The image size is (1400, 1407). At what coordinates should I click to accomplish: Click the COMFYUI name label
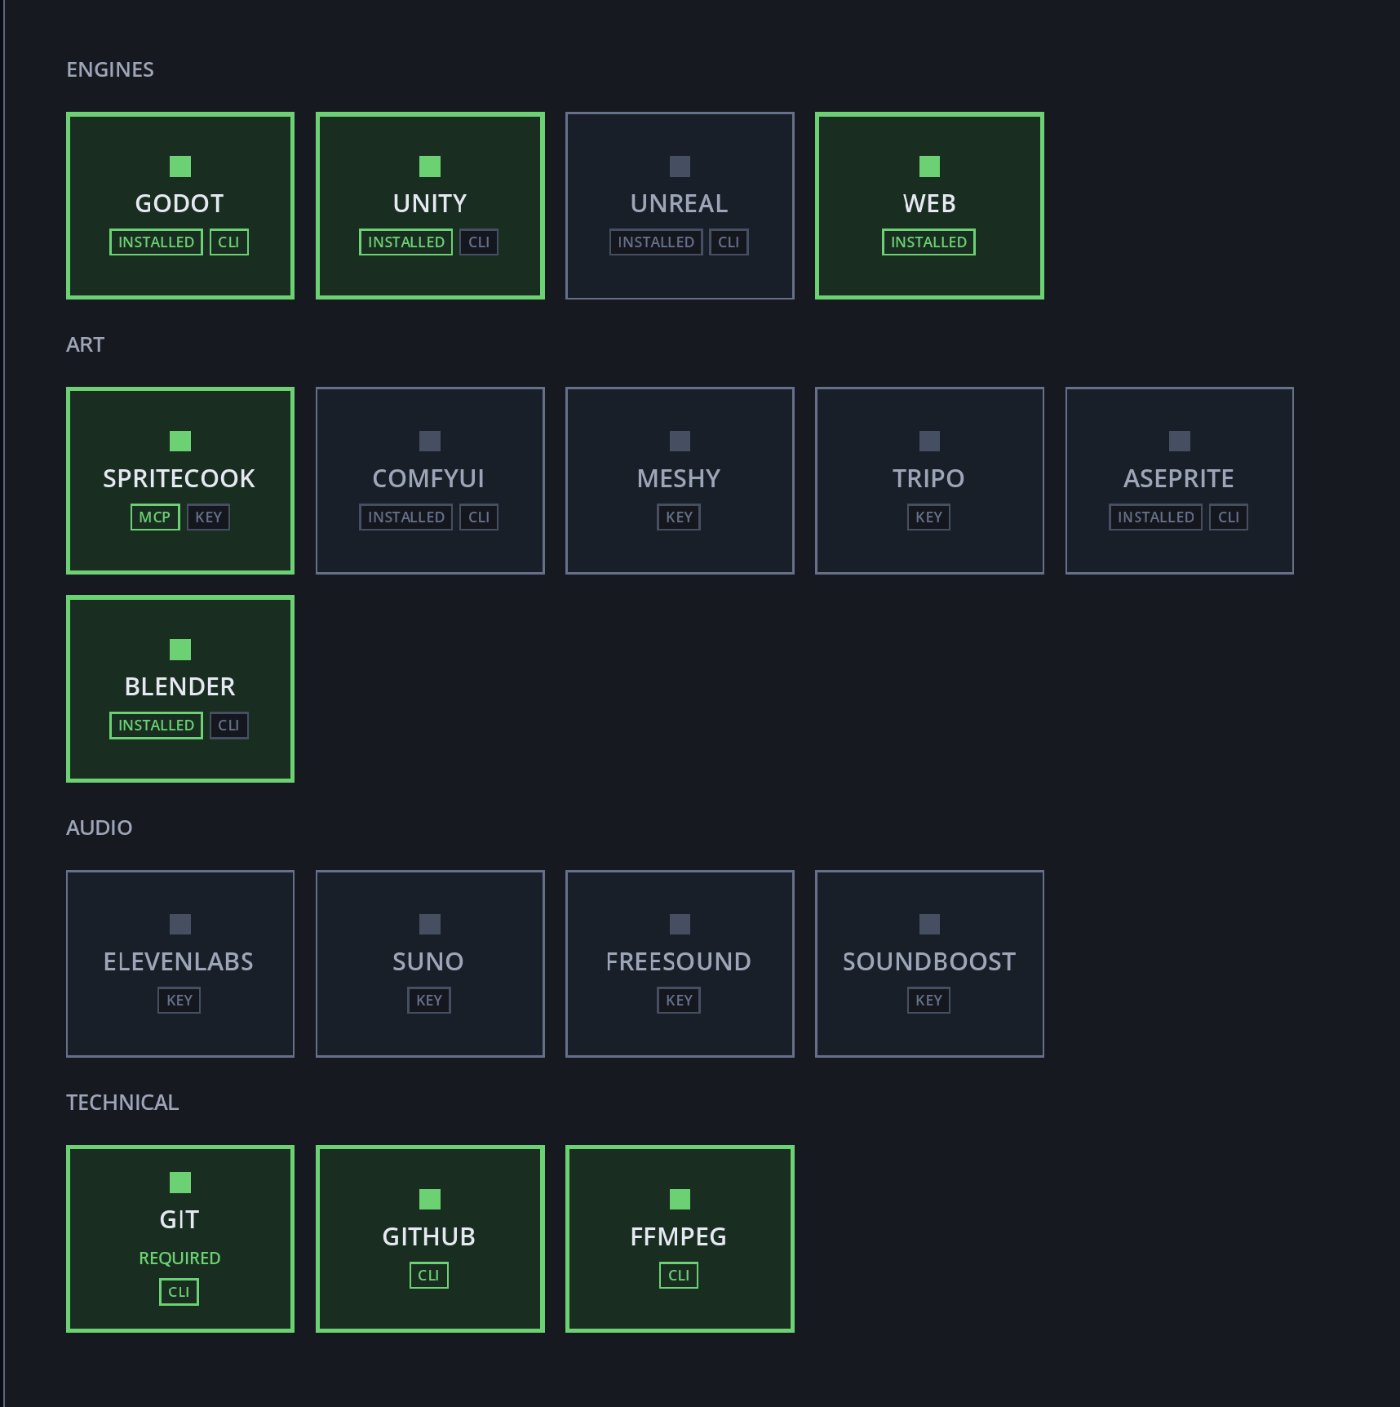(x=429, y=478)
